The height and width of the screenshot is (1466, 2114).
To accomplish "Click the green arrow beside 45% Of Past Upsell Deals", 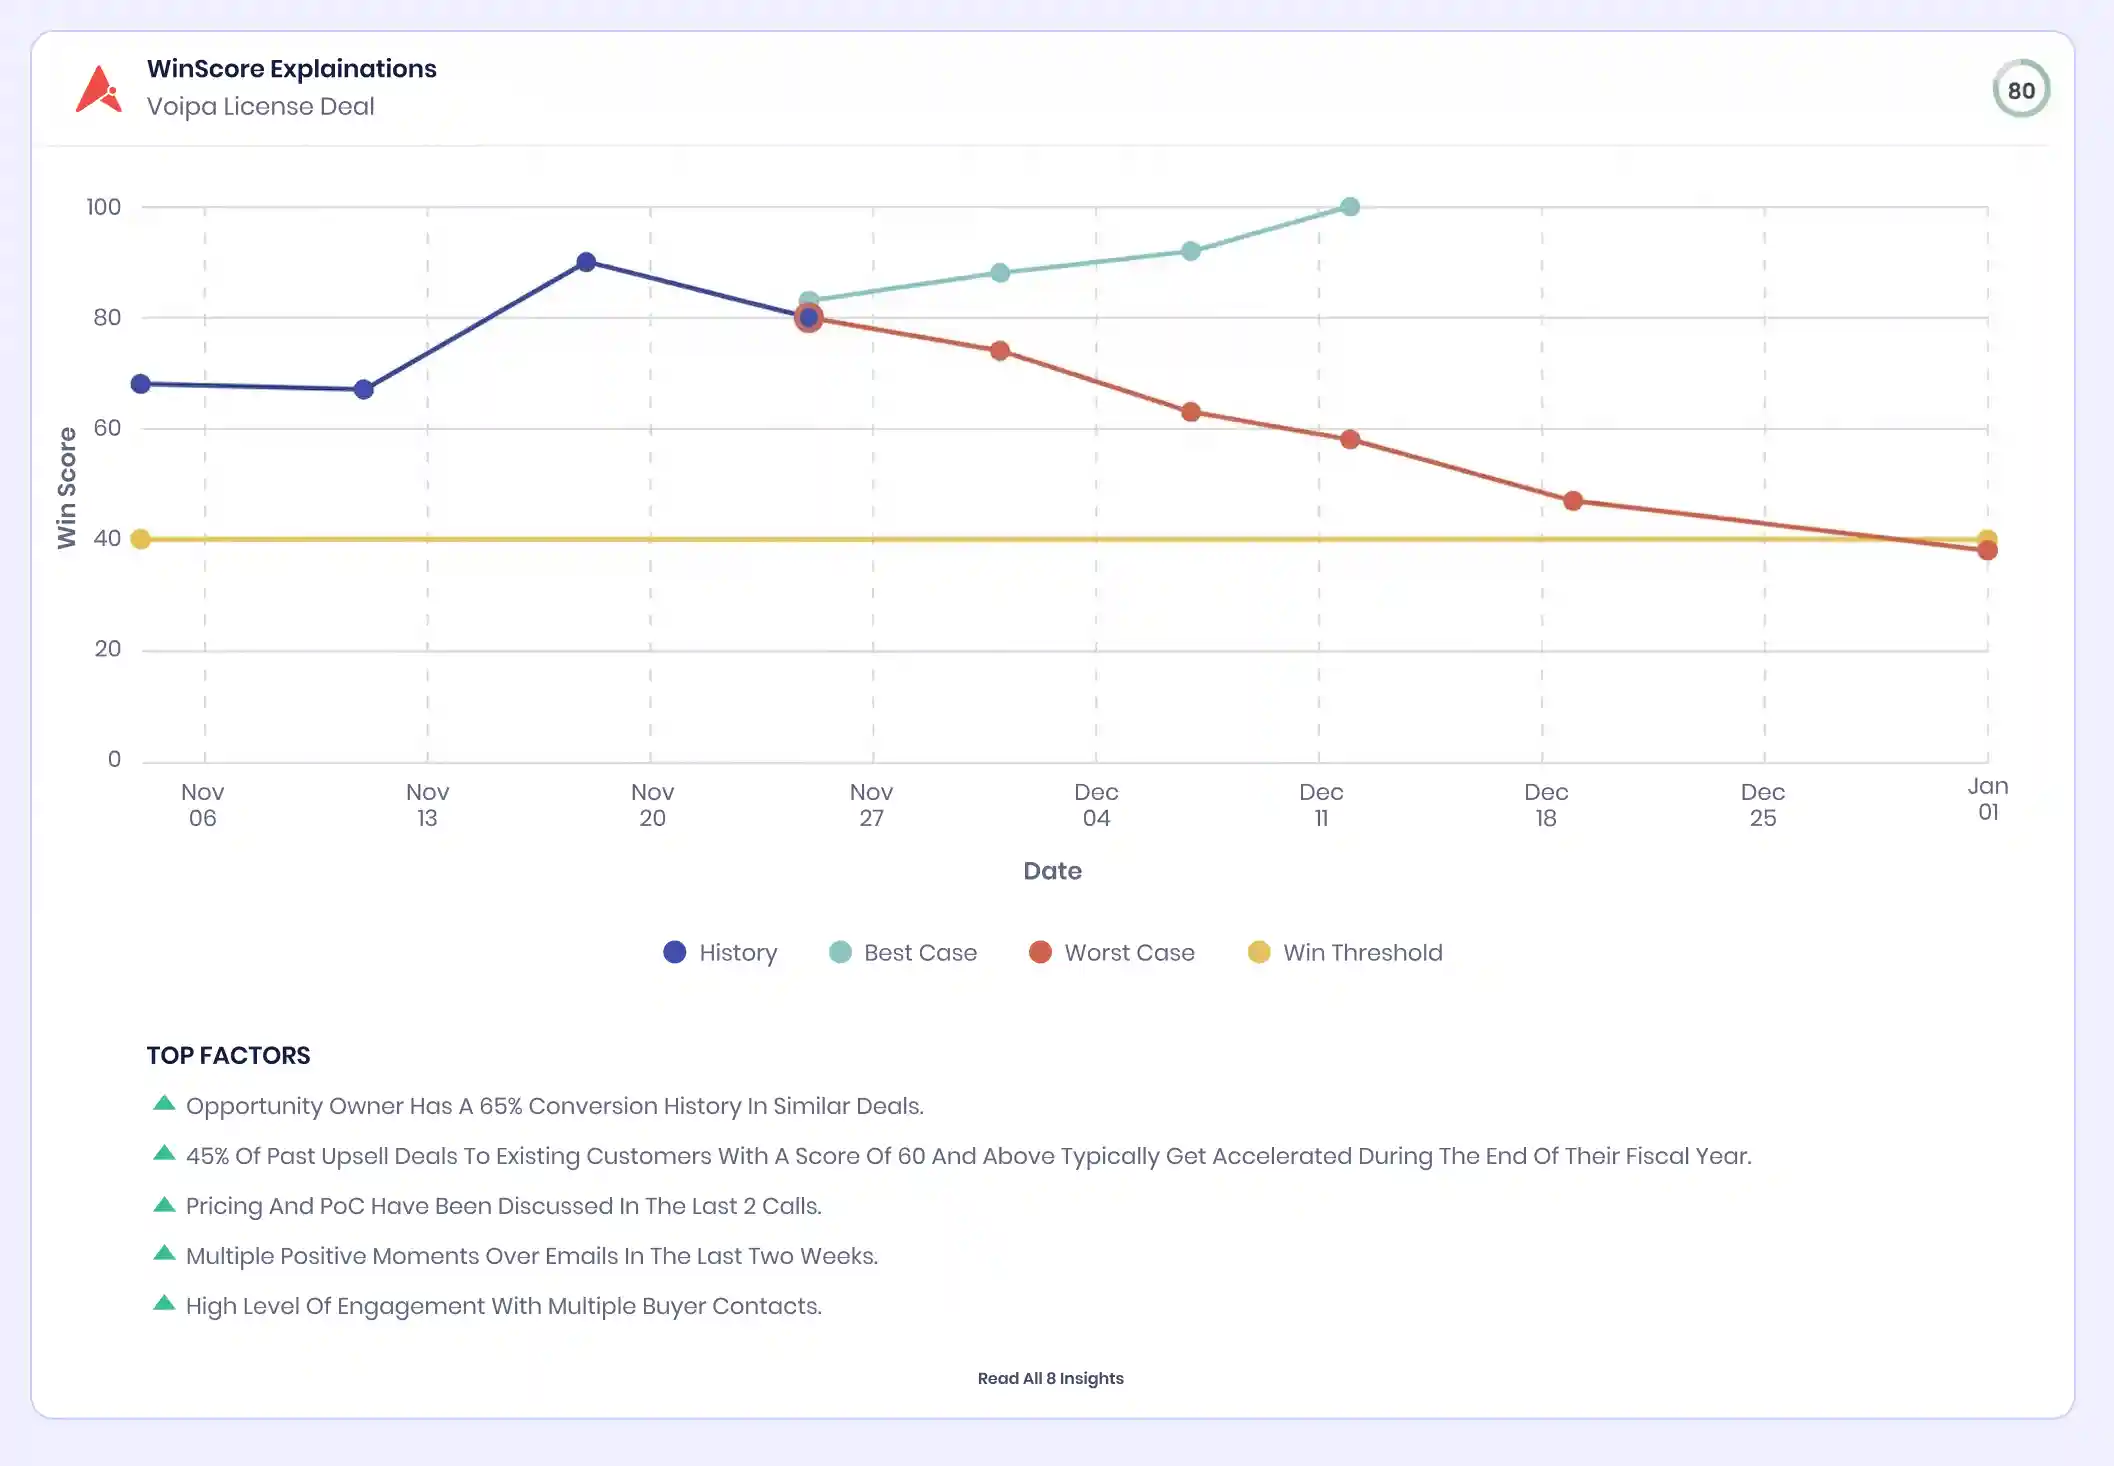I will [x=164, y=1154].
